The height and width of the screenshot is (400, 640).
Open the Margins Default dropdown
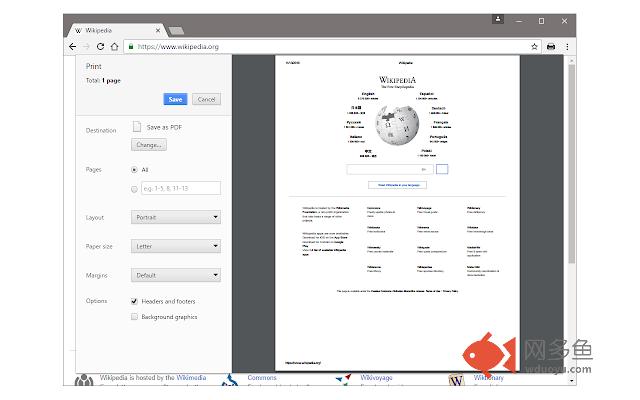176,275
